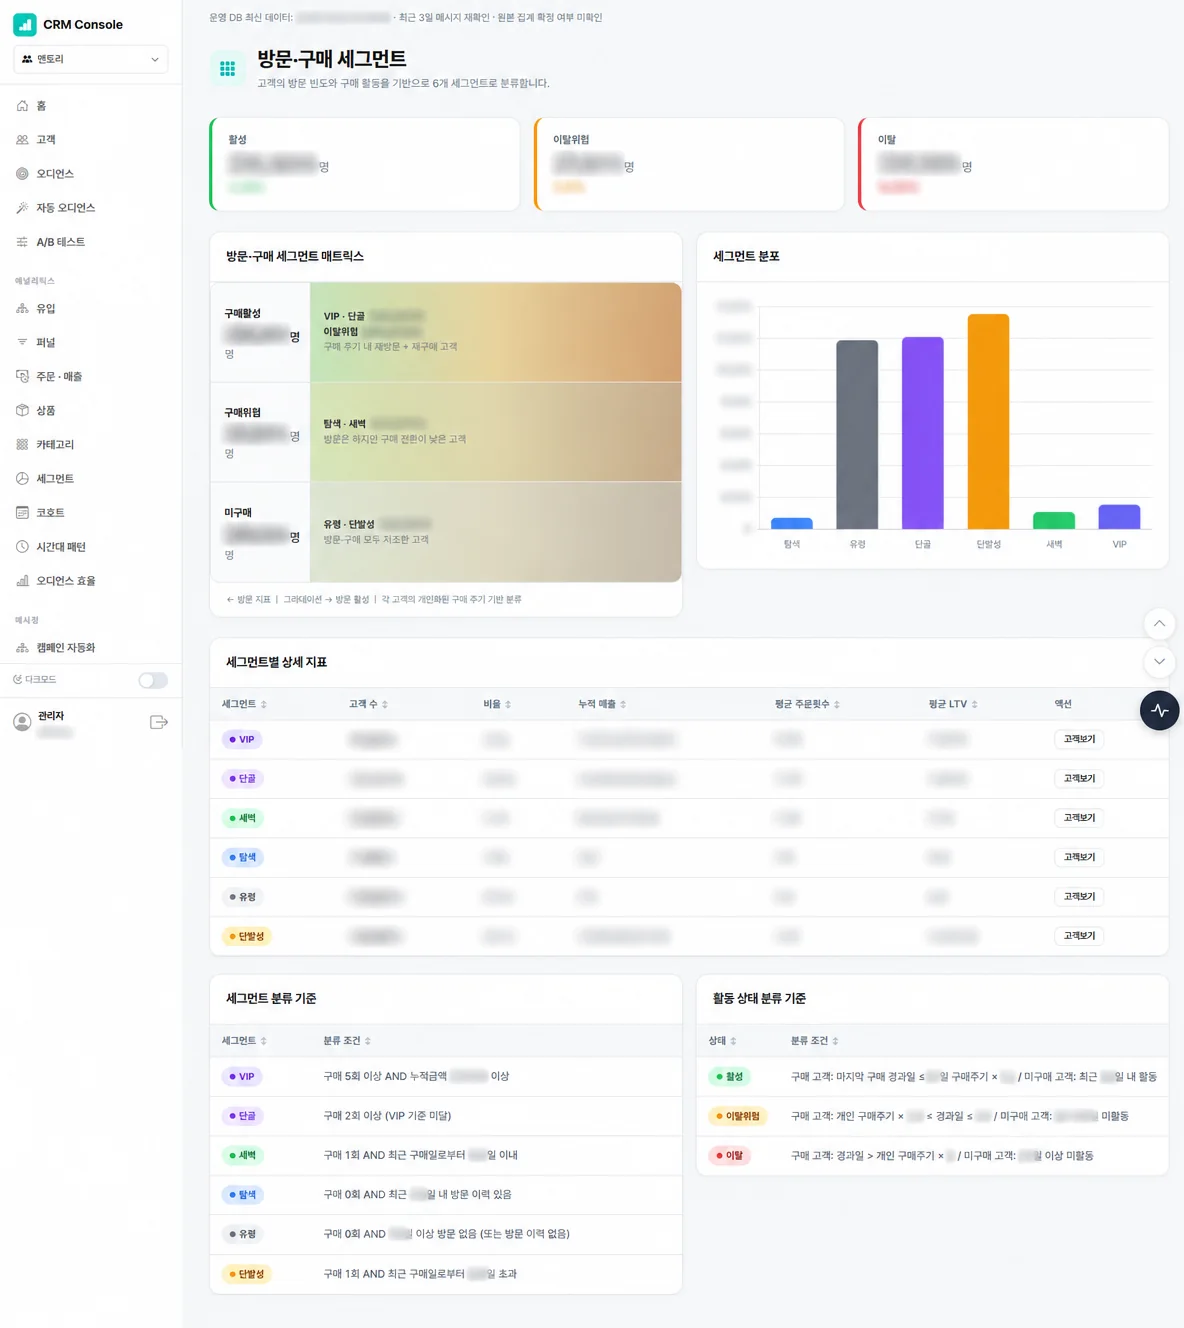Click the 주문 · 매출 icon

pyautogui.click(x=22, y=377)
